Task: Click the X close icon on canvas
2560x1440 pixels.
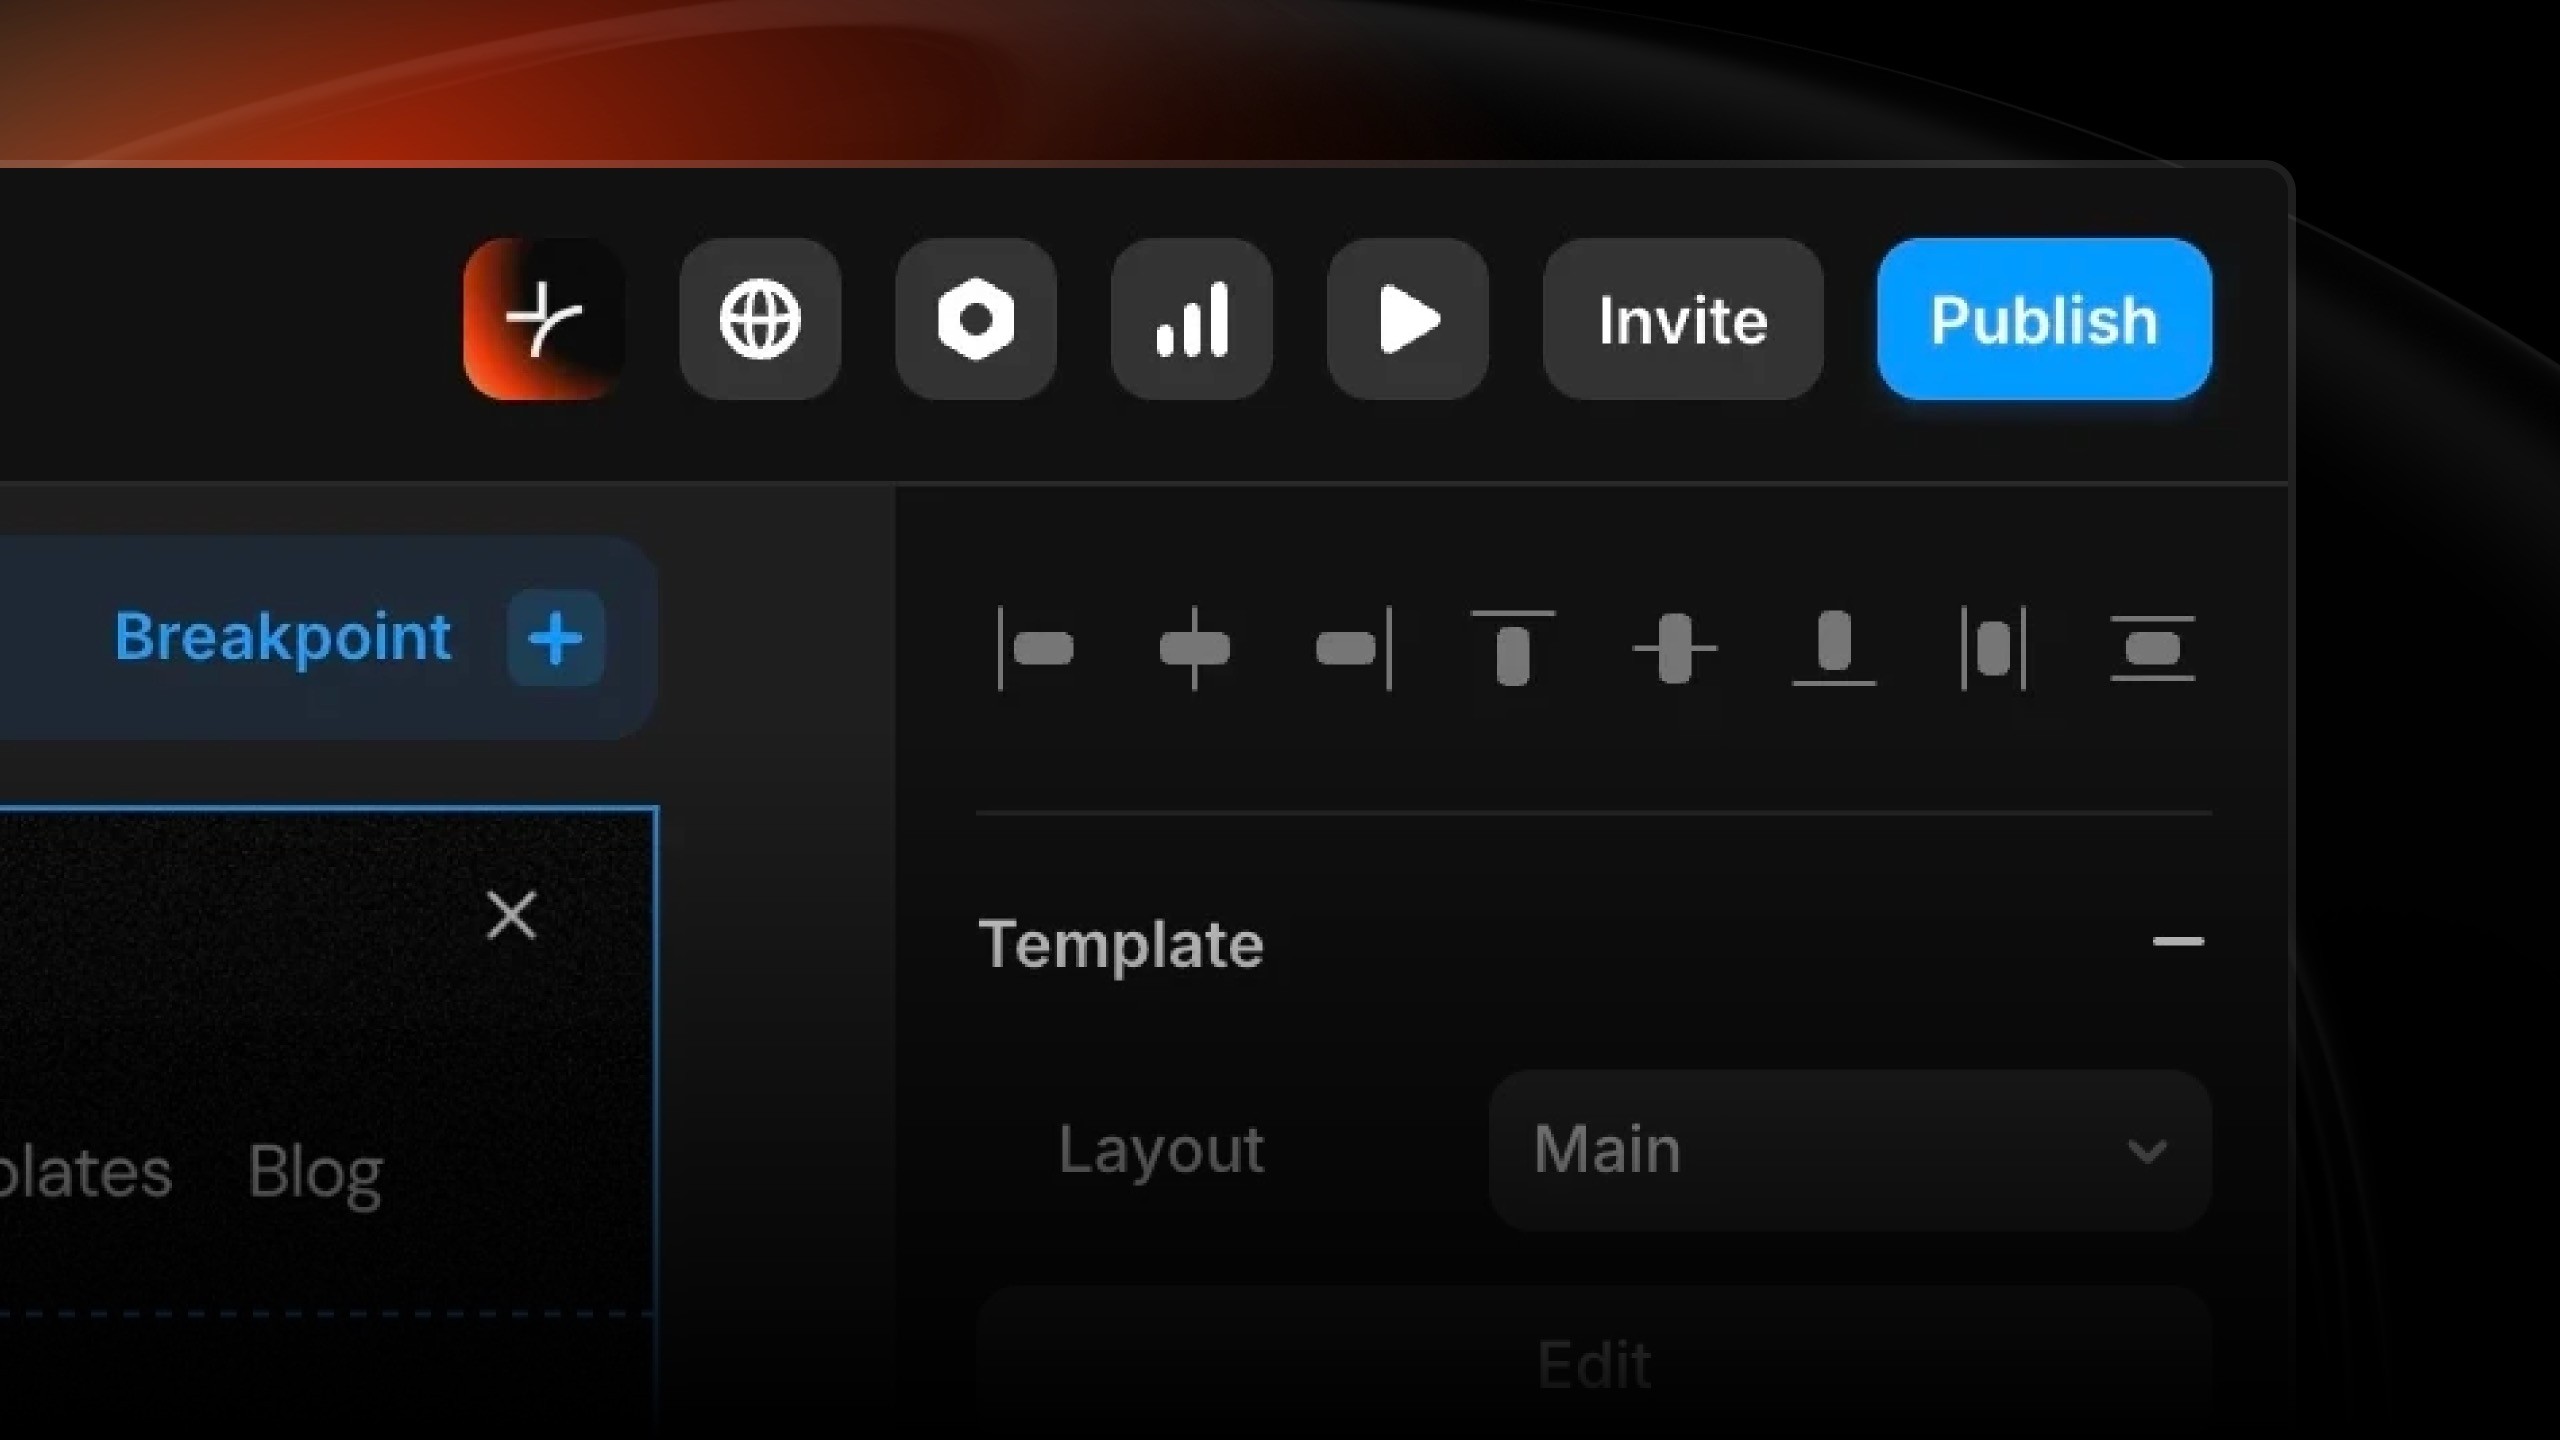Action: click(x=512, y=915)
